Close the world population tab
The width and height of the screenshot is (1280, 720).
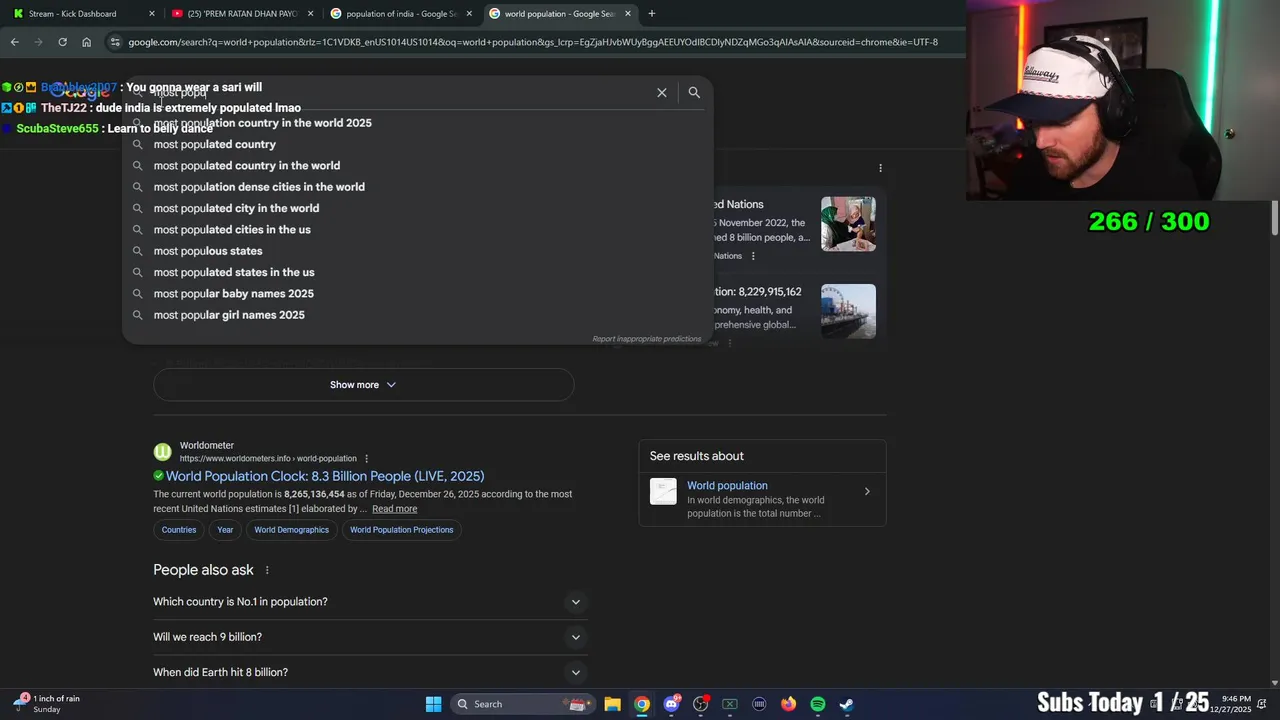click(x=628, y=14)
